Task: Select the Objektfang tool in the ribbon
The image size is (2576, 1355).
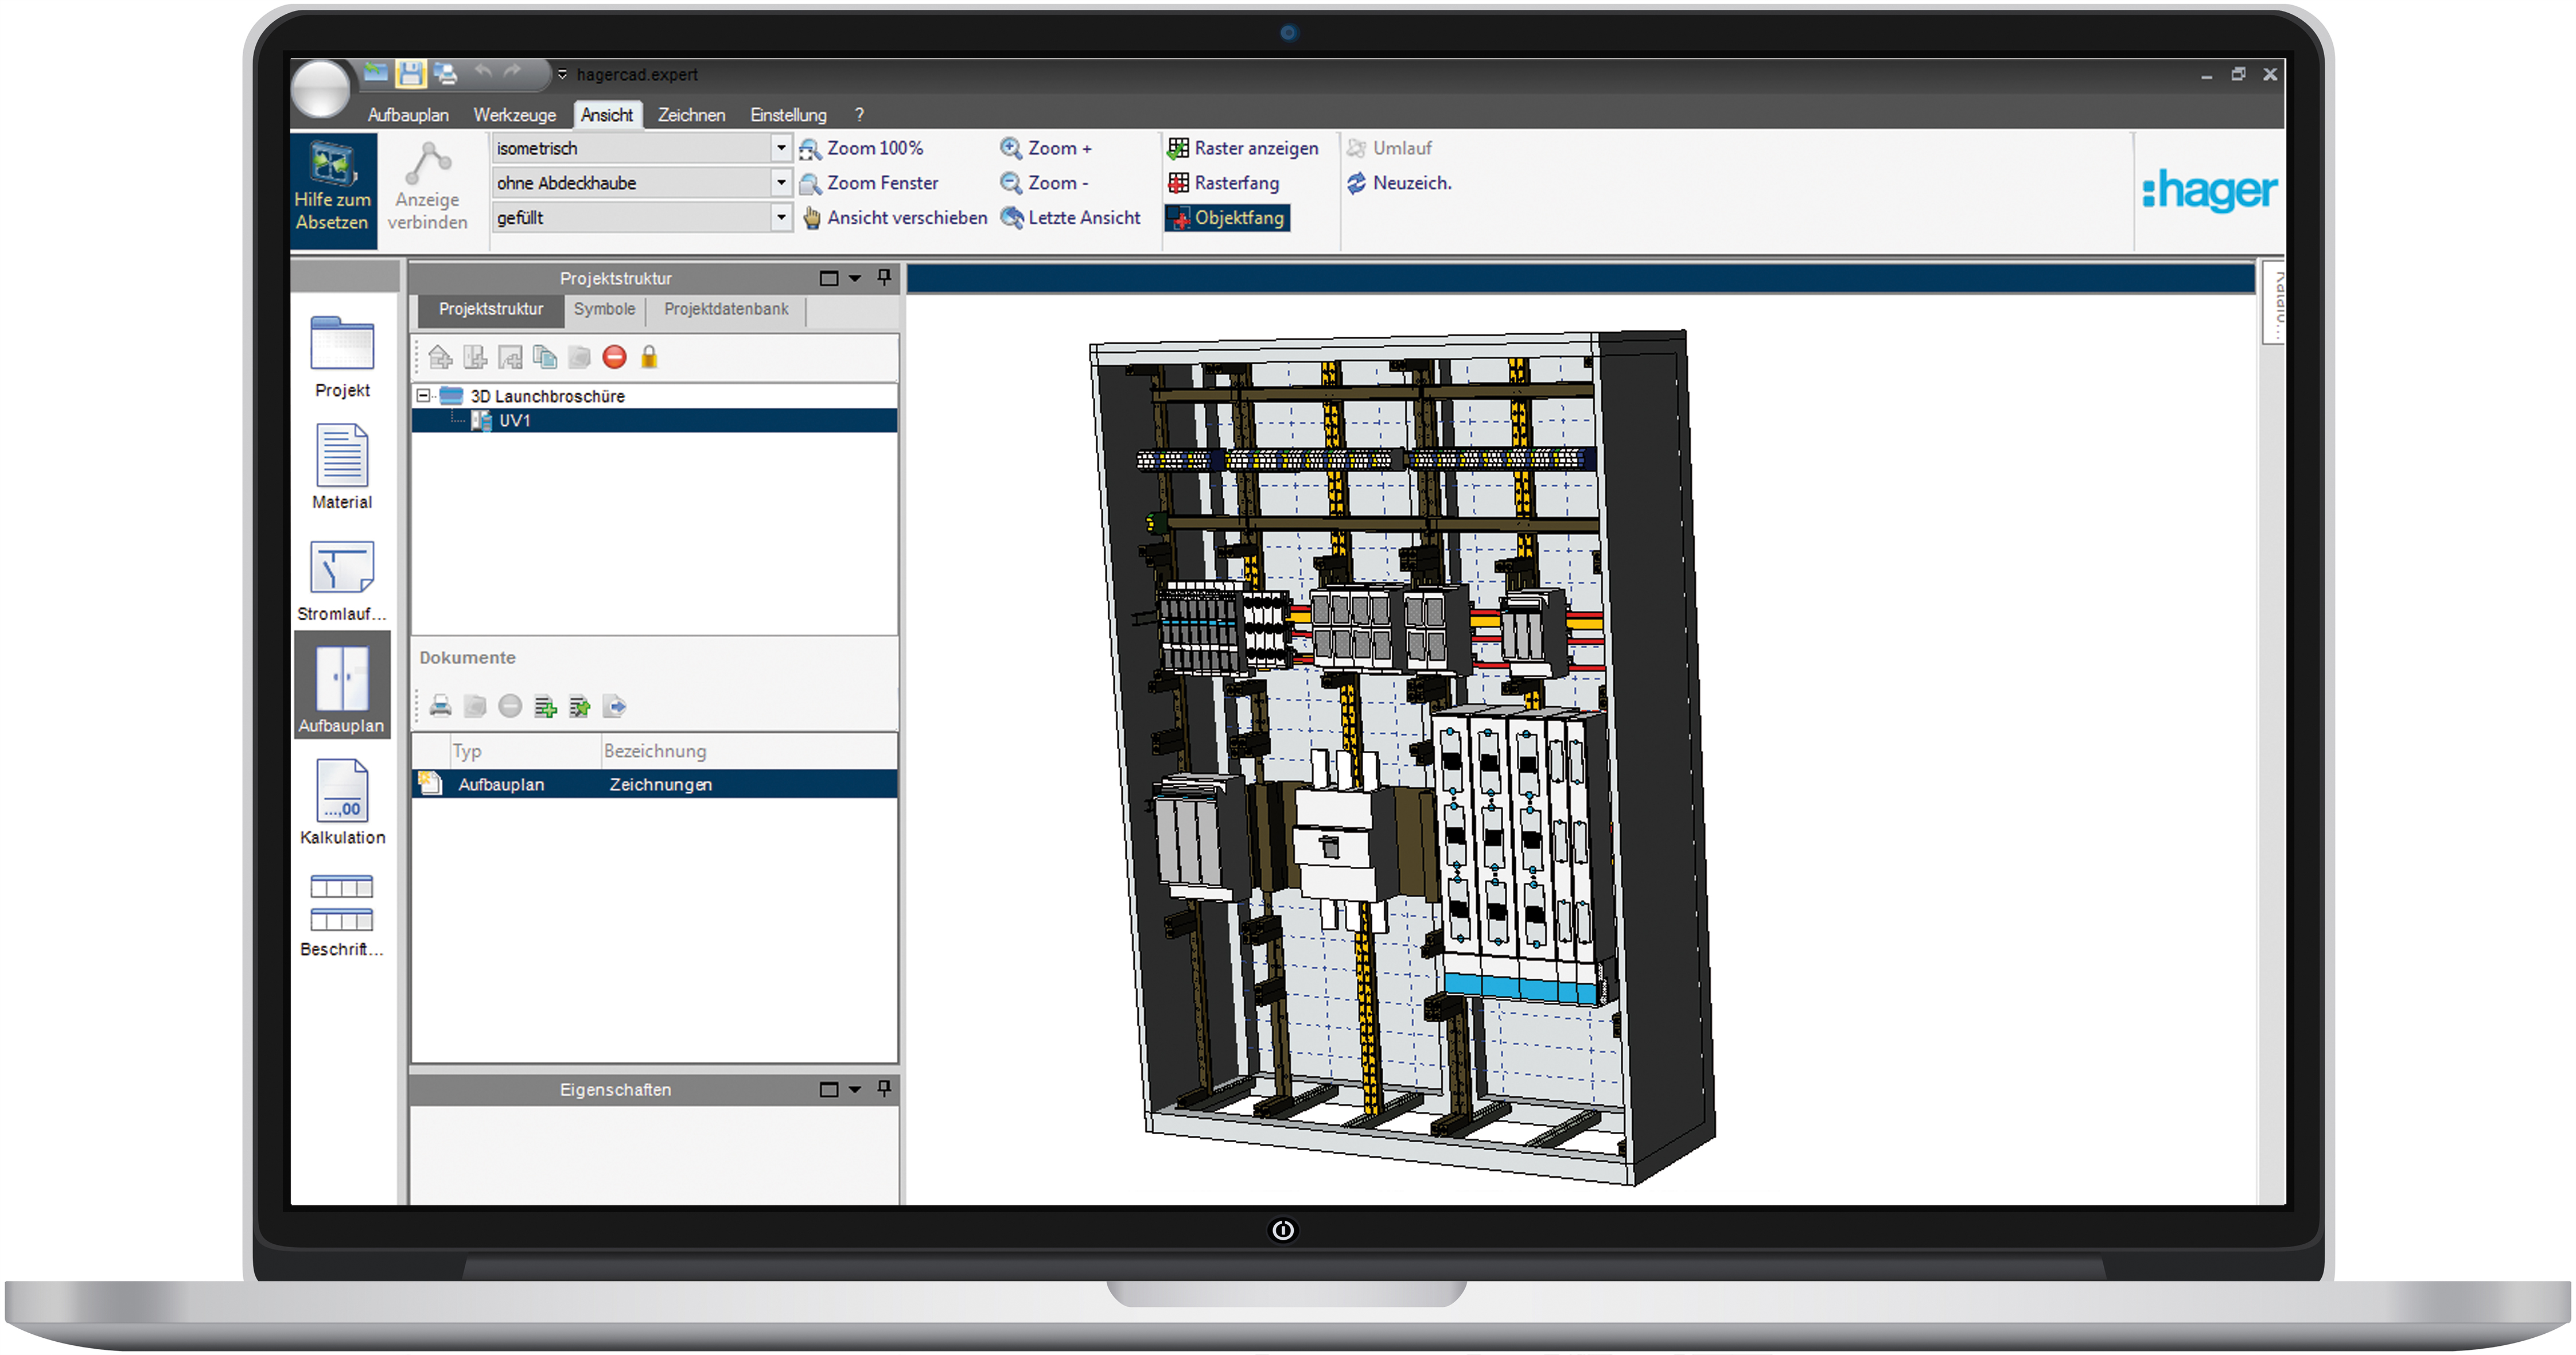Action: 1227,218
